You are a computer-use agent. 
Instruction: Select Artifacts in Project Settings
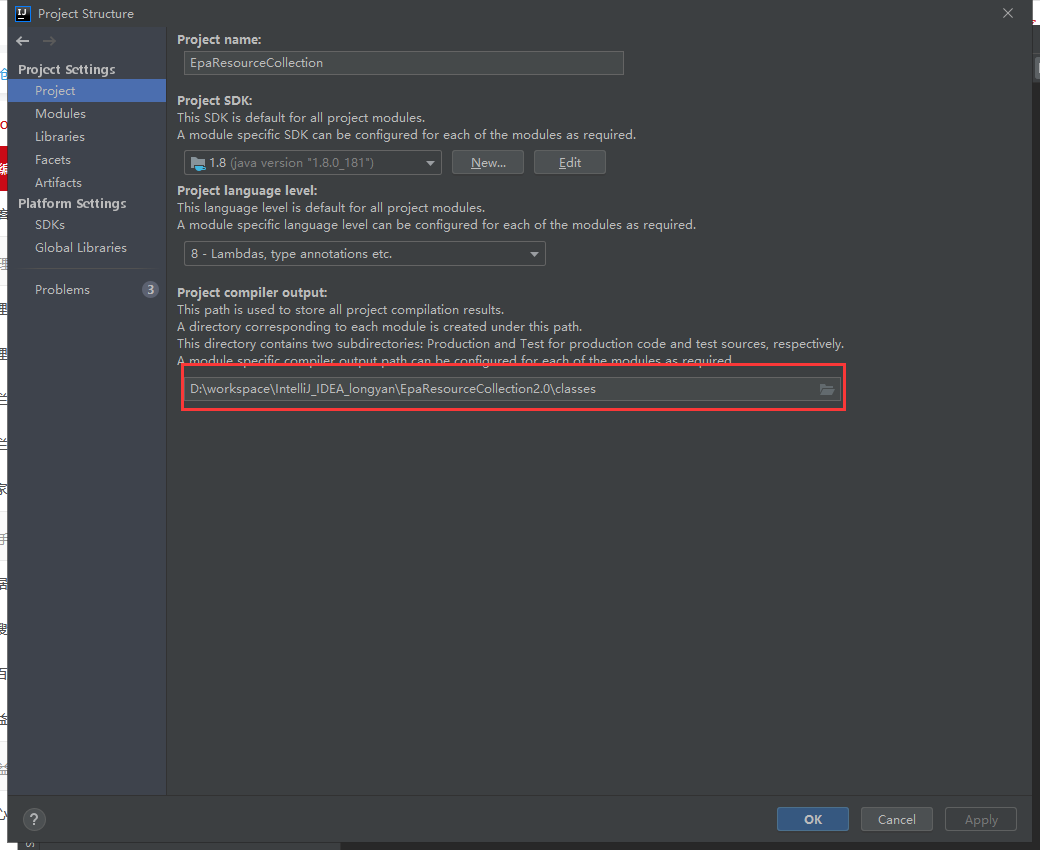point(57,182)
